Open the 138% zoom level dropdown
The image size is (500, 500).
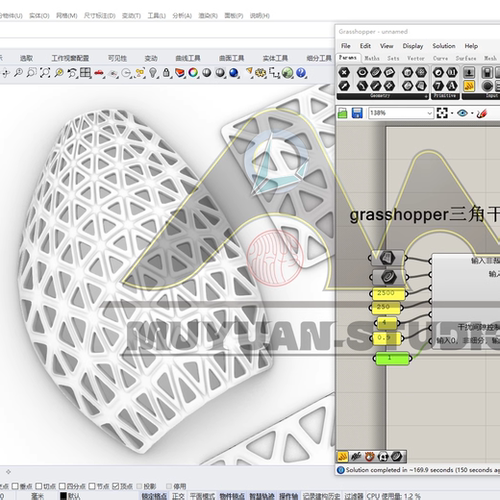401,113
